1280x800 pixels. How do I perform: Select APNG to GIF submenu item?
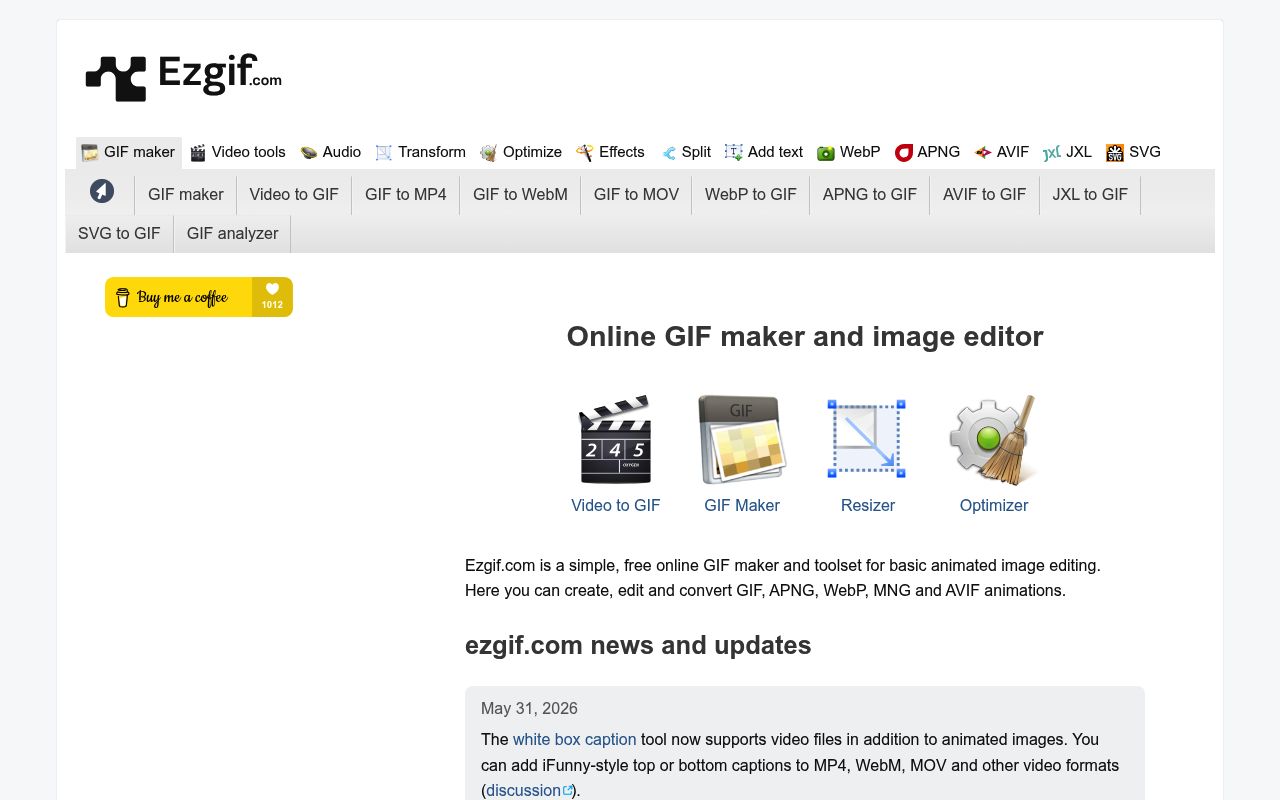pos(870,194)
